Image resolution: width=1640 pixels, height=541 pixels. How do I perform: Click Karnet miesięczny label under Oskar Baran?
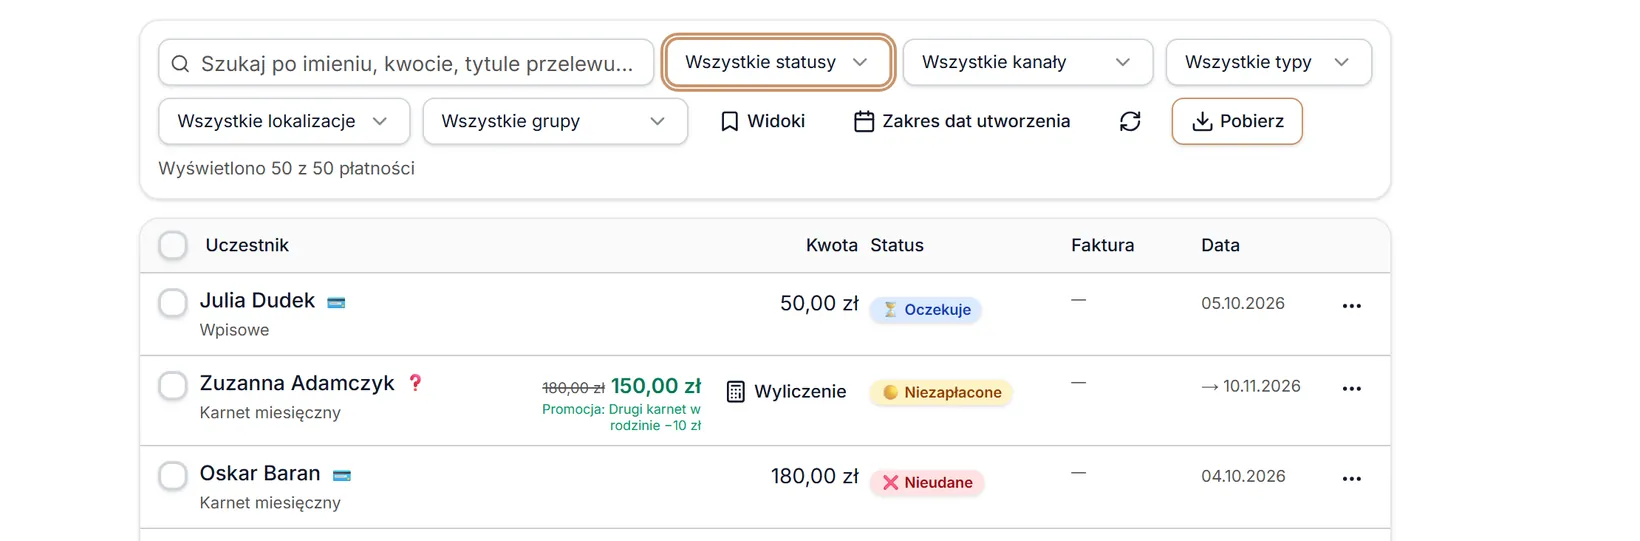[x=270, y=503]
